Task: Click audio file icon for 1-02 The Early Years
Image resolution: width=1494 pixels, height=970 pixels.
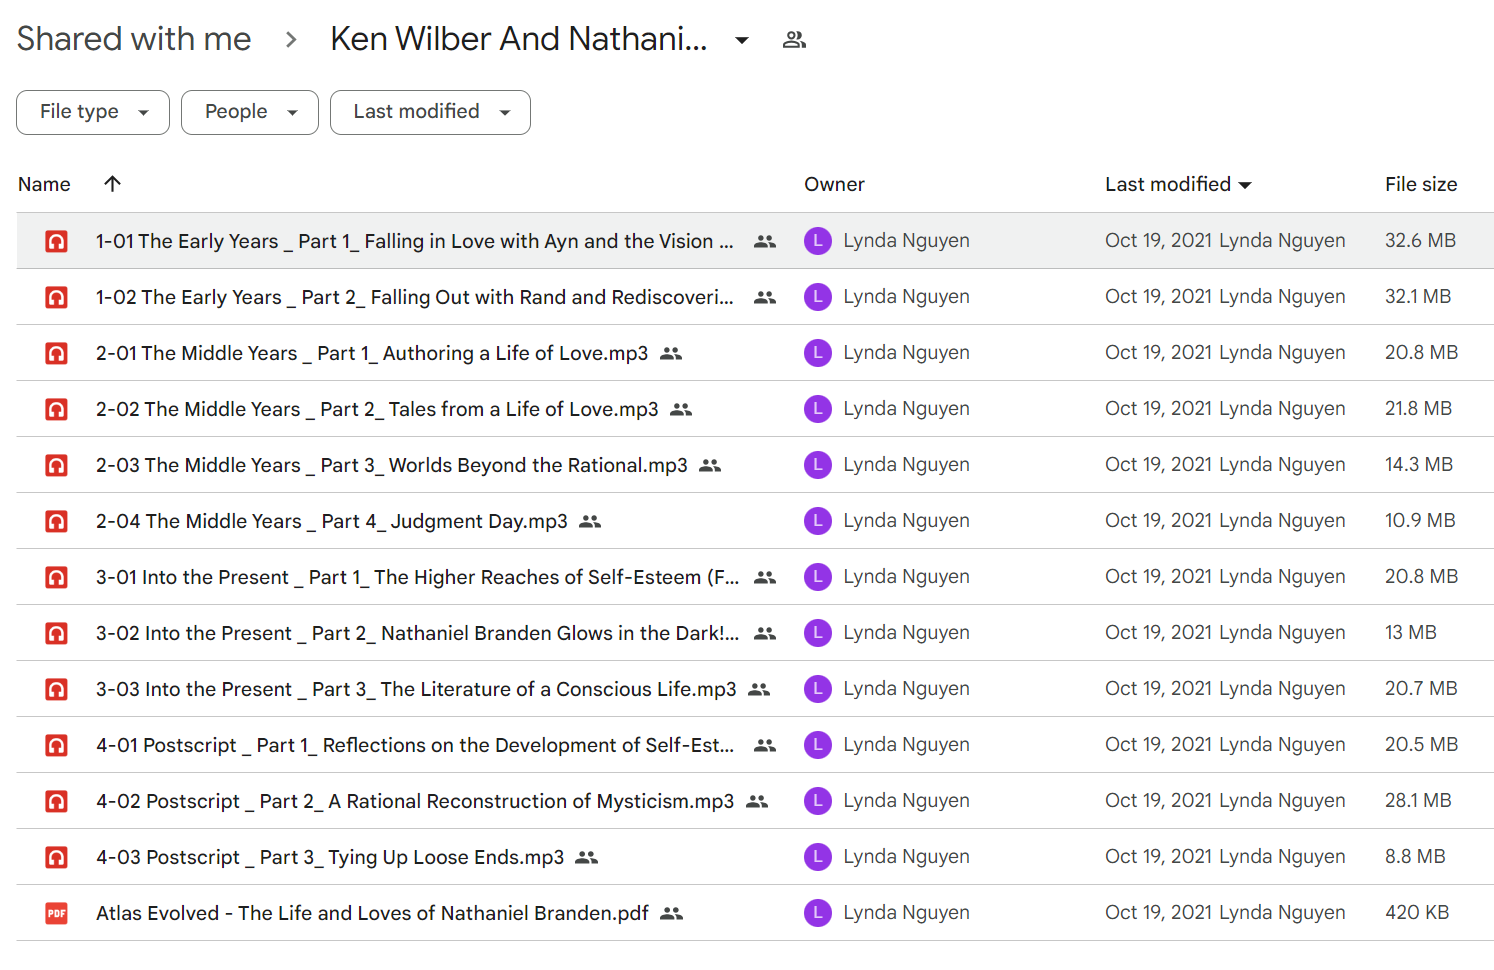Action: tap(57, 297)
